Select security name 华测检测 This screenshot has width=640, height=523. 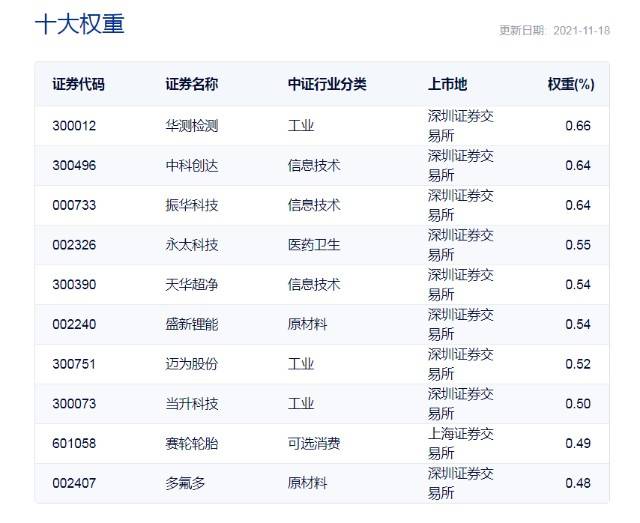[191, 126]
